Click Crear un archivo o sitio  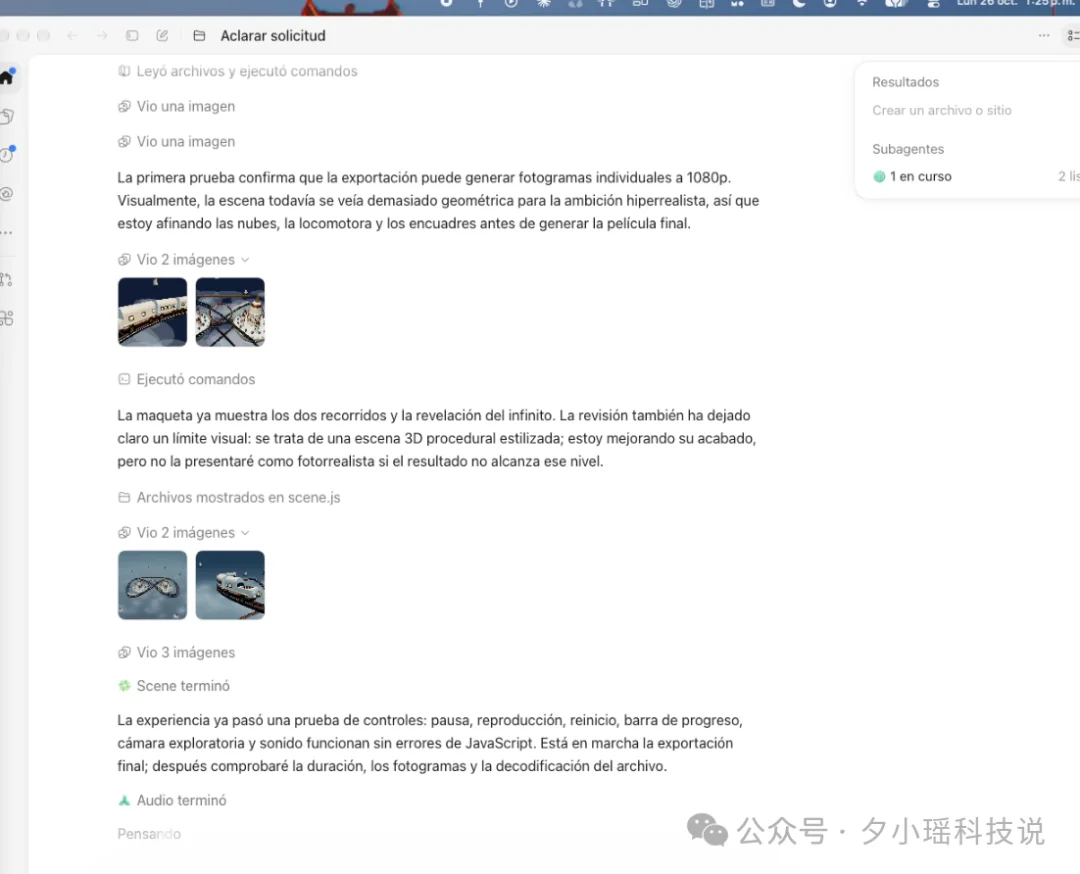[x=942, y=110]
